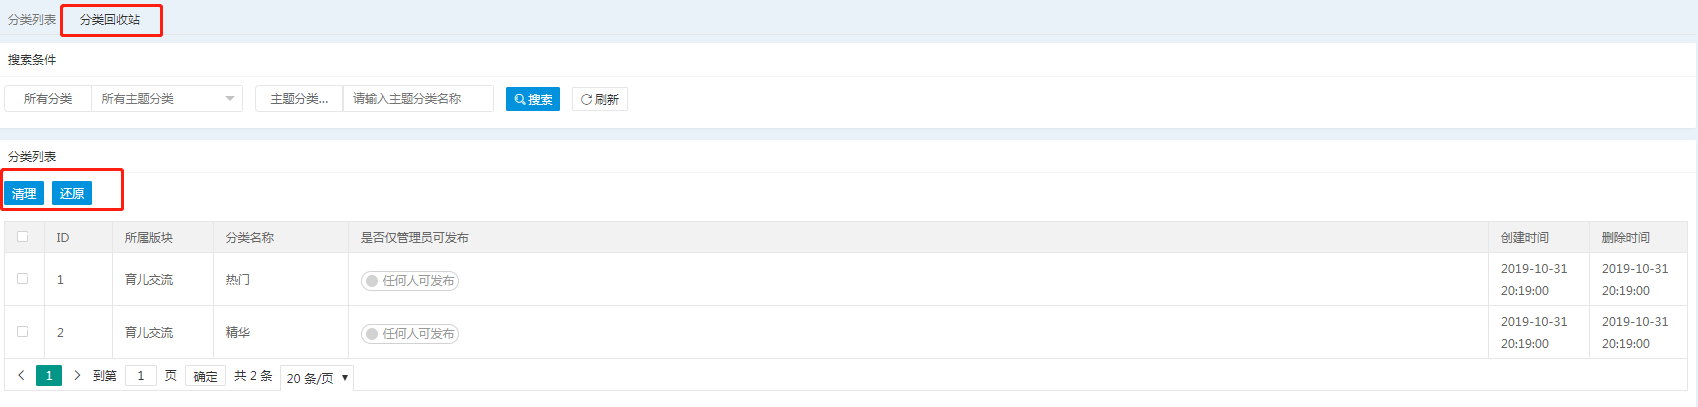Go to next page arrow in pagination
The image size is (1698, 407).
(x=77, y=376)
